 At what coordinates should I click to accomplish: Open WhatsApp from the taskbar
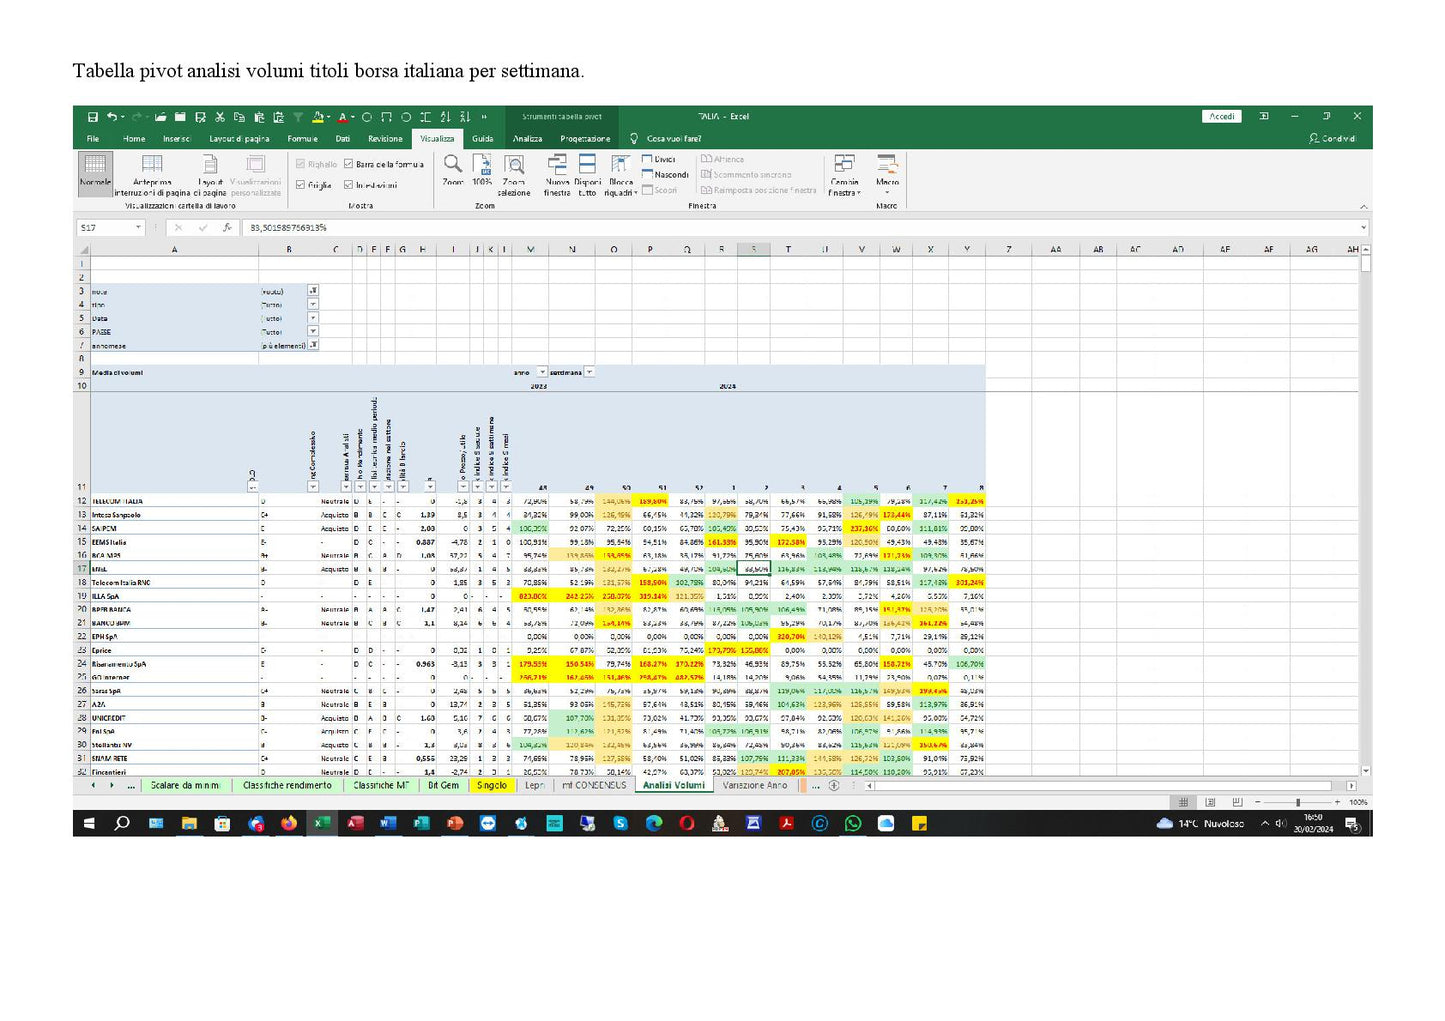click(x=852, y=824)
